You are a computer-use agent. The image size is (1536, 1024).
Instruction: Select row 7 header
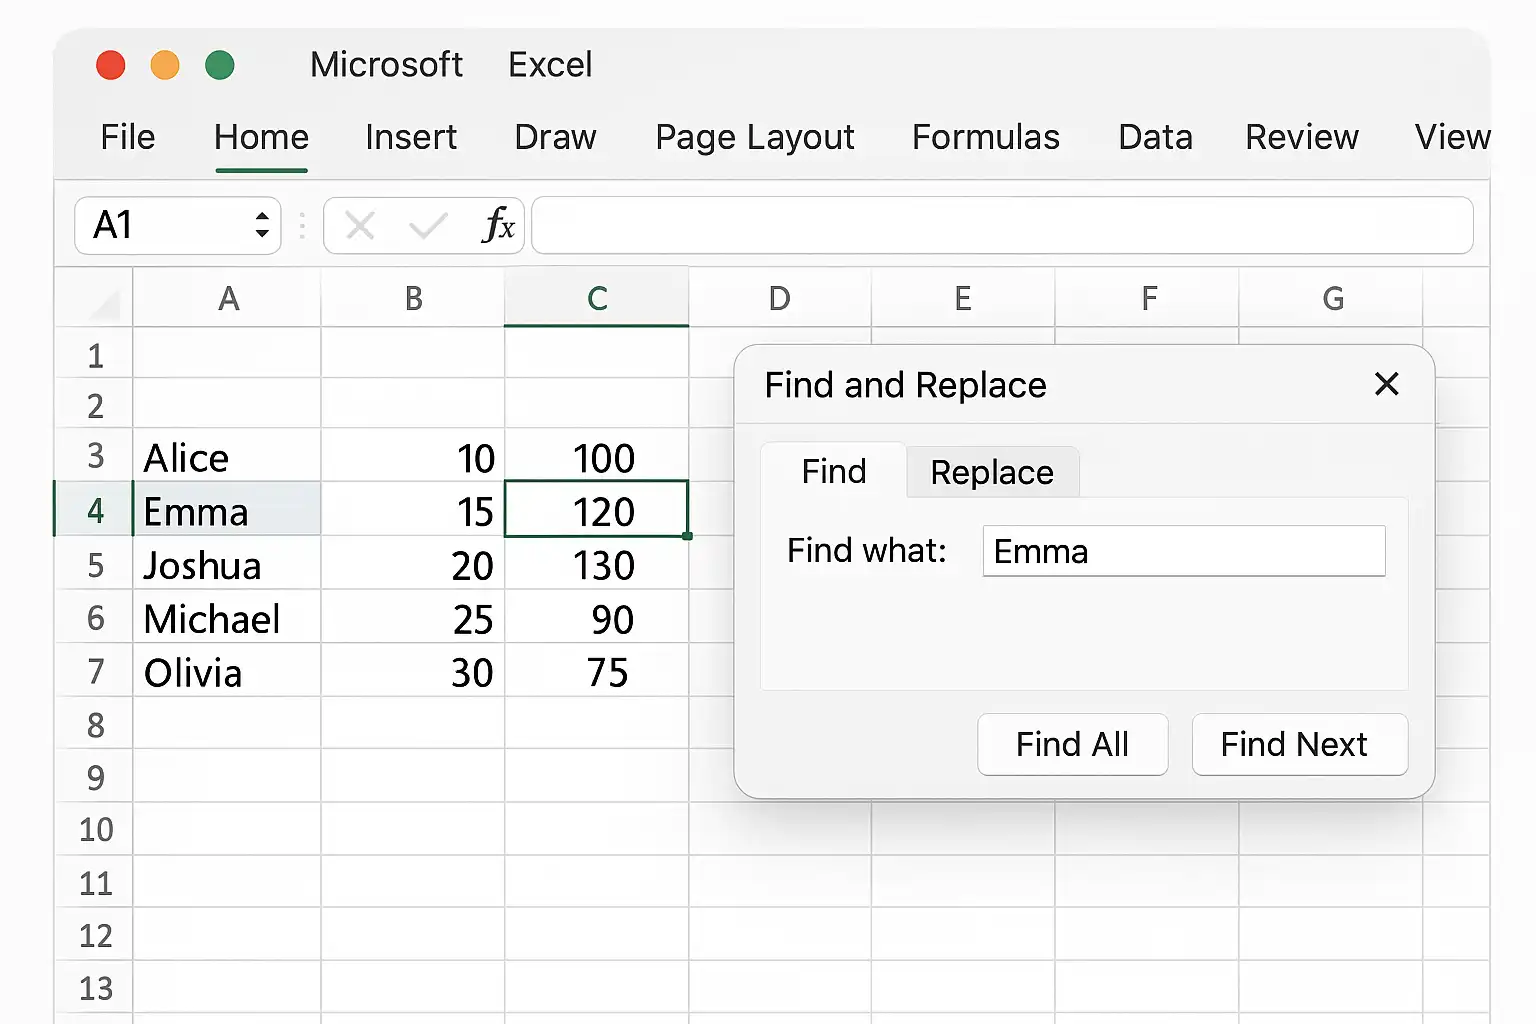[x=95, y=671]
